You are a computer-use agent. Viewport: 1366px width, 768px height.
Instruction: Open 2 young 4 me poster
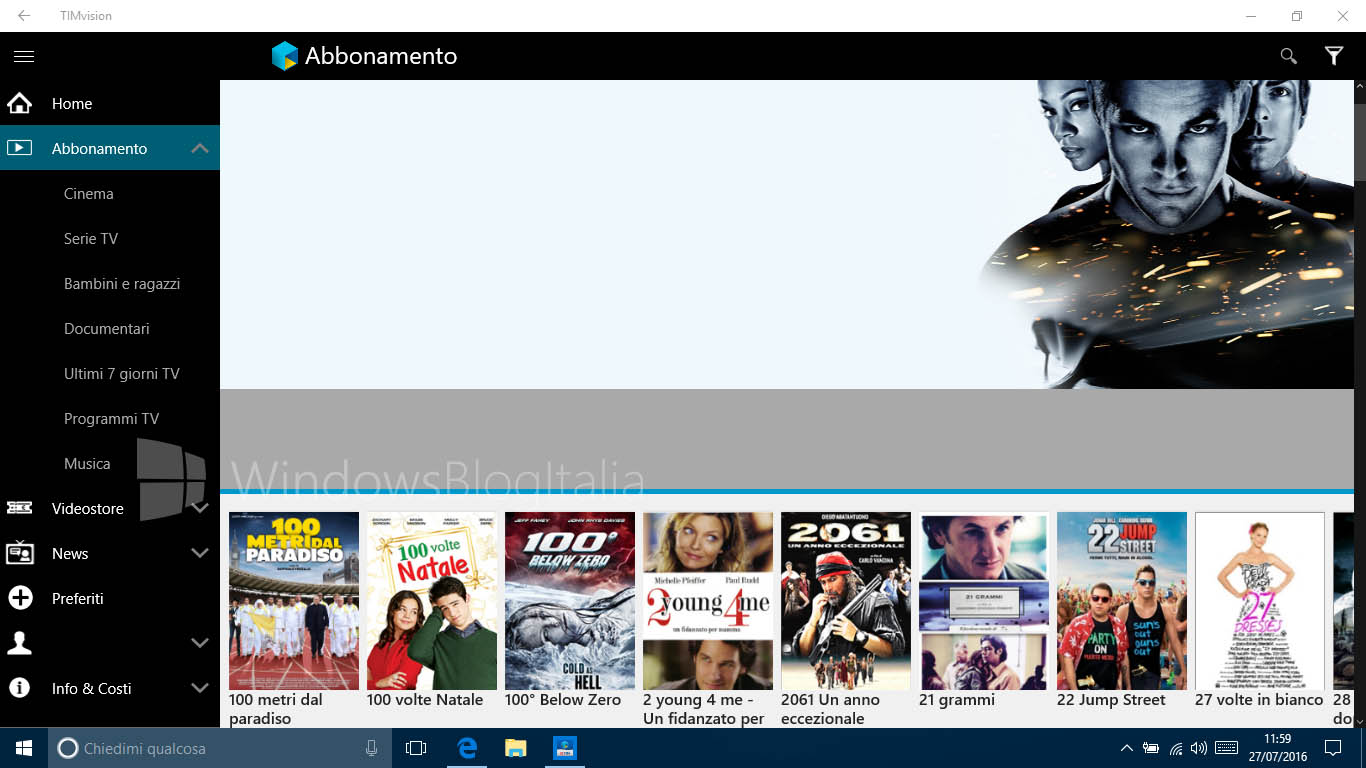(708, 601)
